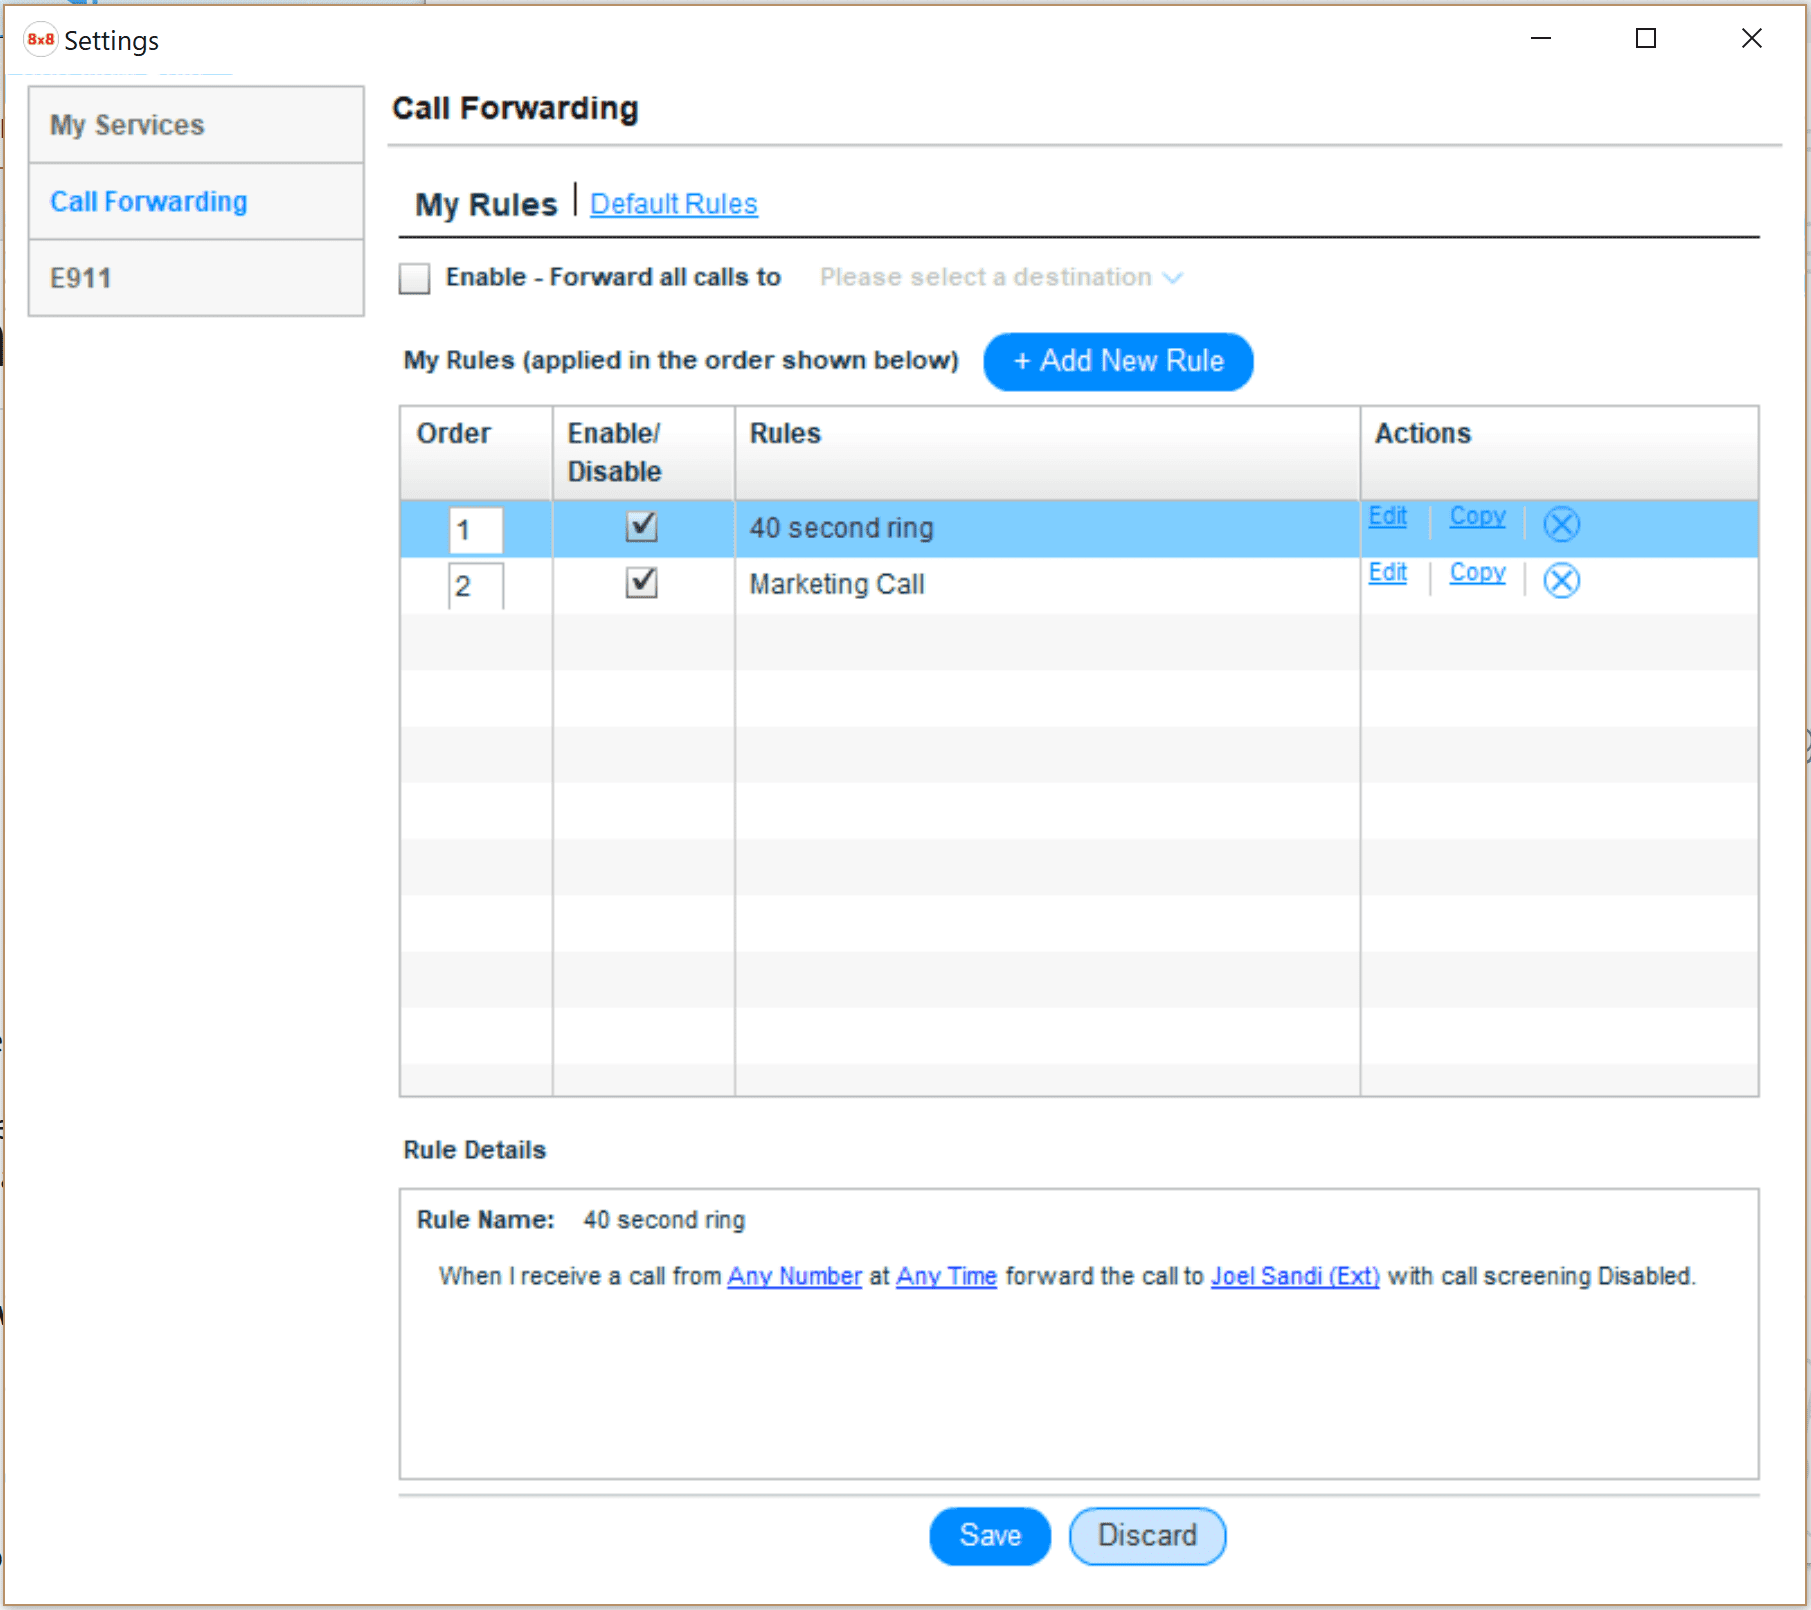The image size is (1811, 1610).
Task: Edit the 40 second ring rule
Action: (1387, 516)
